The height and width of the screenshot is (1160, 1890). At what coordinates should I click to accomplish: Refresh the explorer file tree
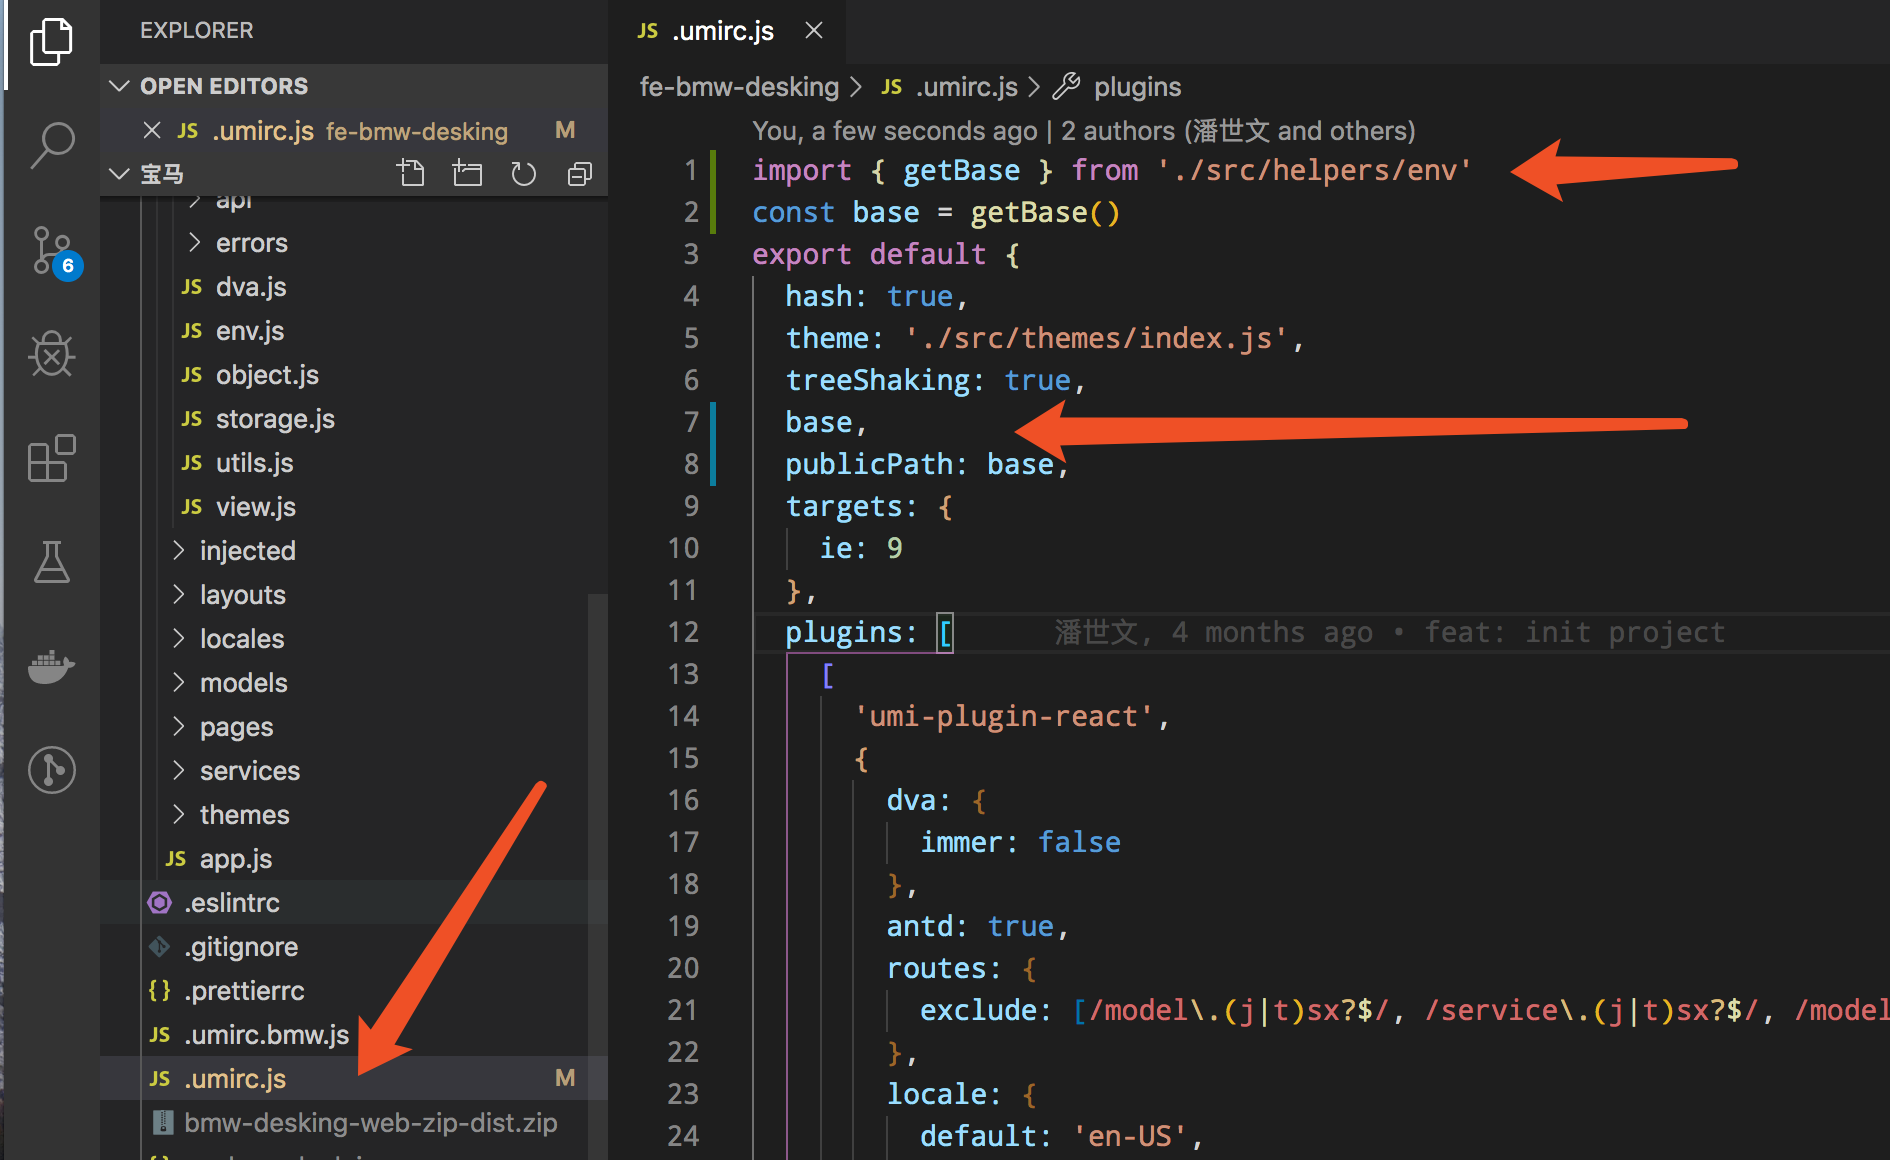(523, 174)
